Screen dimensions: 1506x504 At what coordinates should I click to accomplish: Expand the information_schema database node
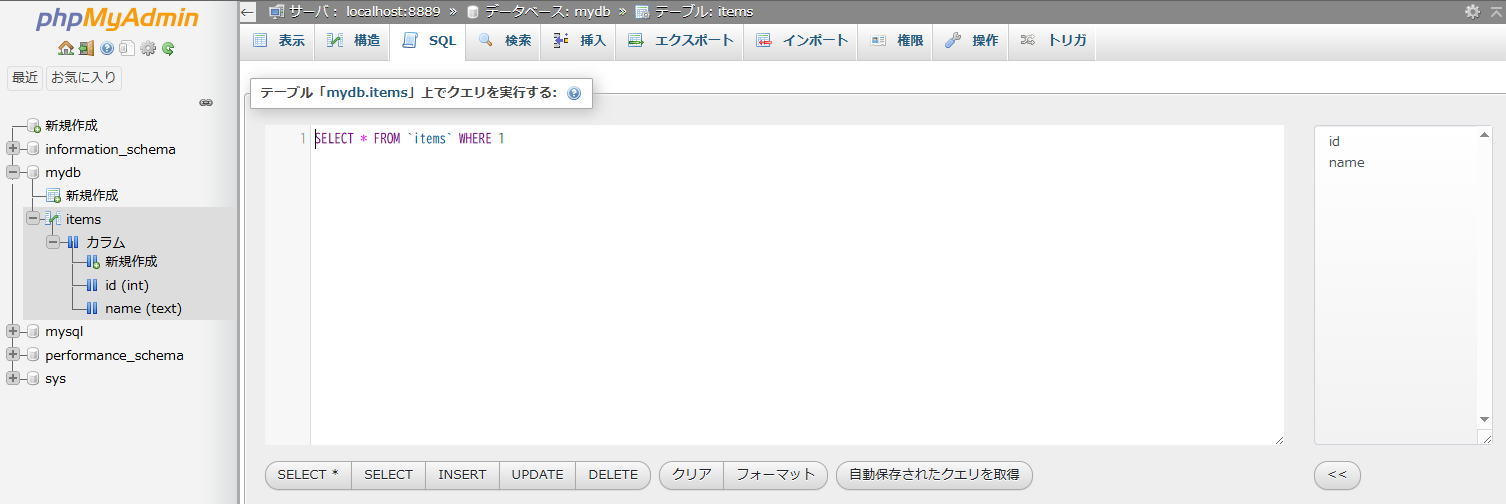[13, 149]
